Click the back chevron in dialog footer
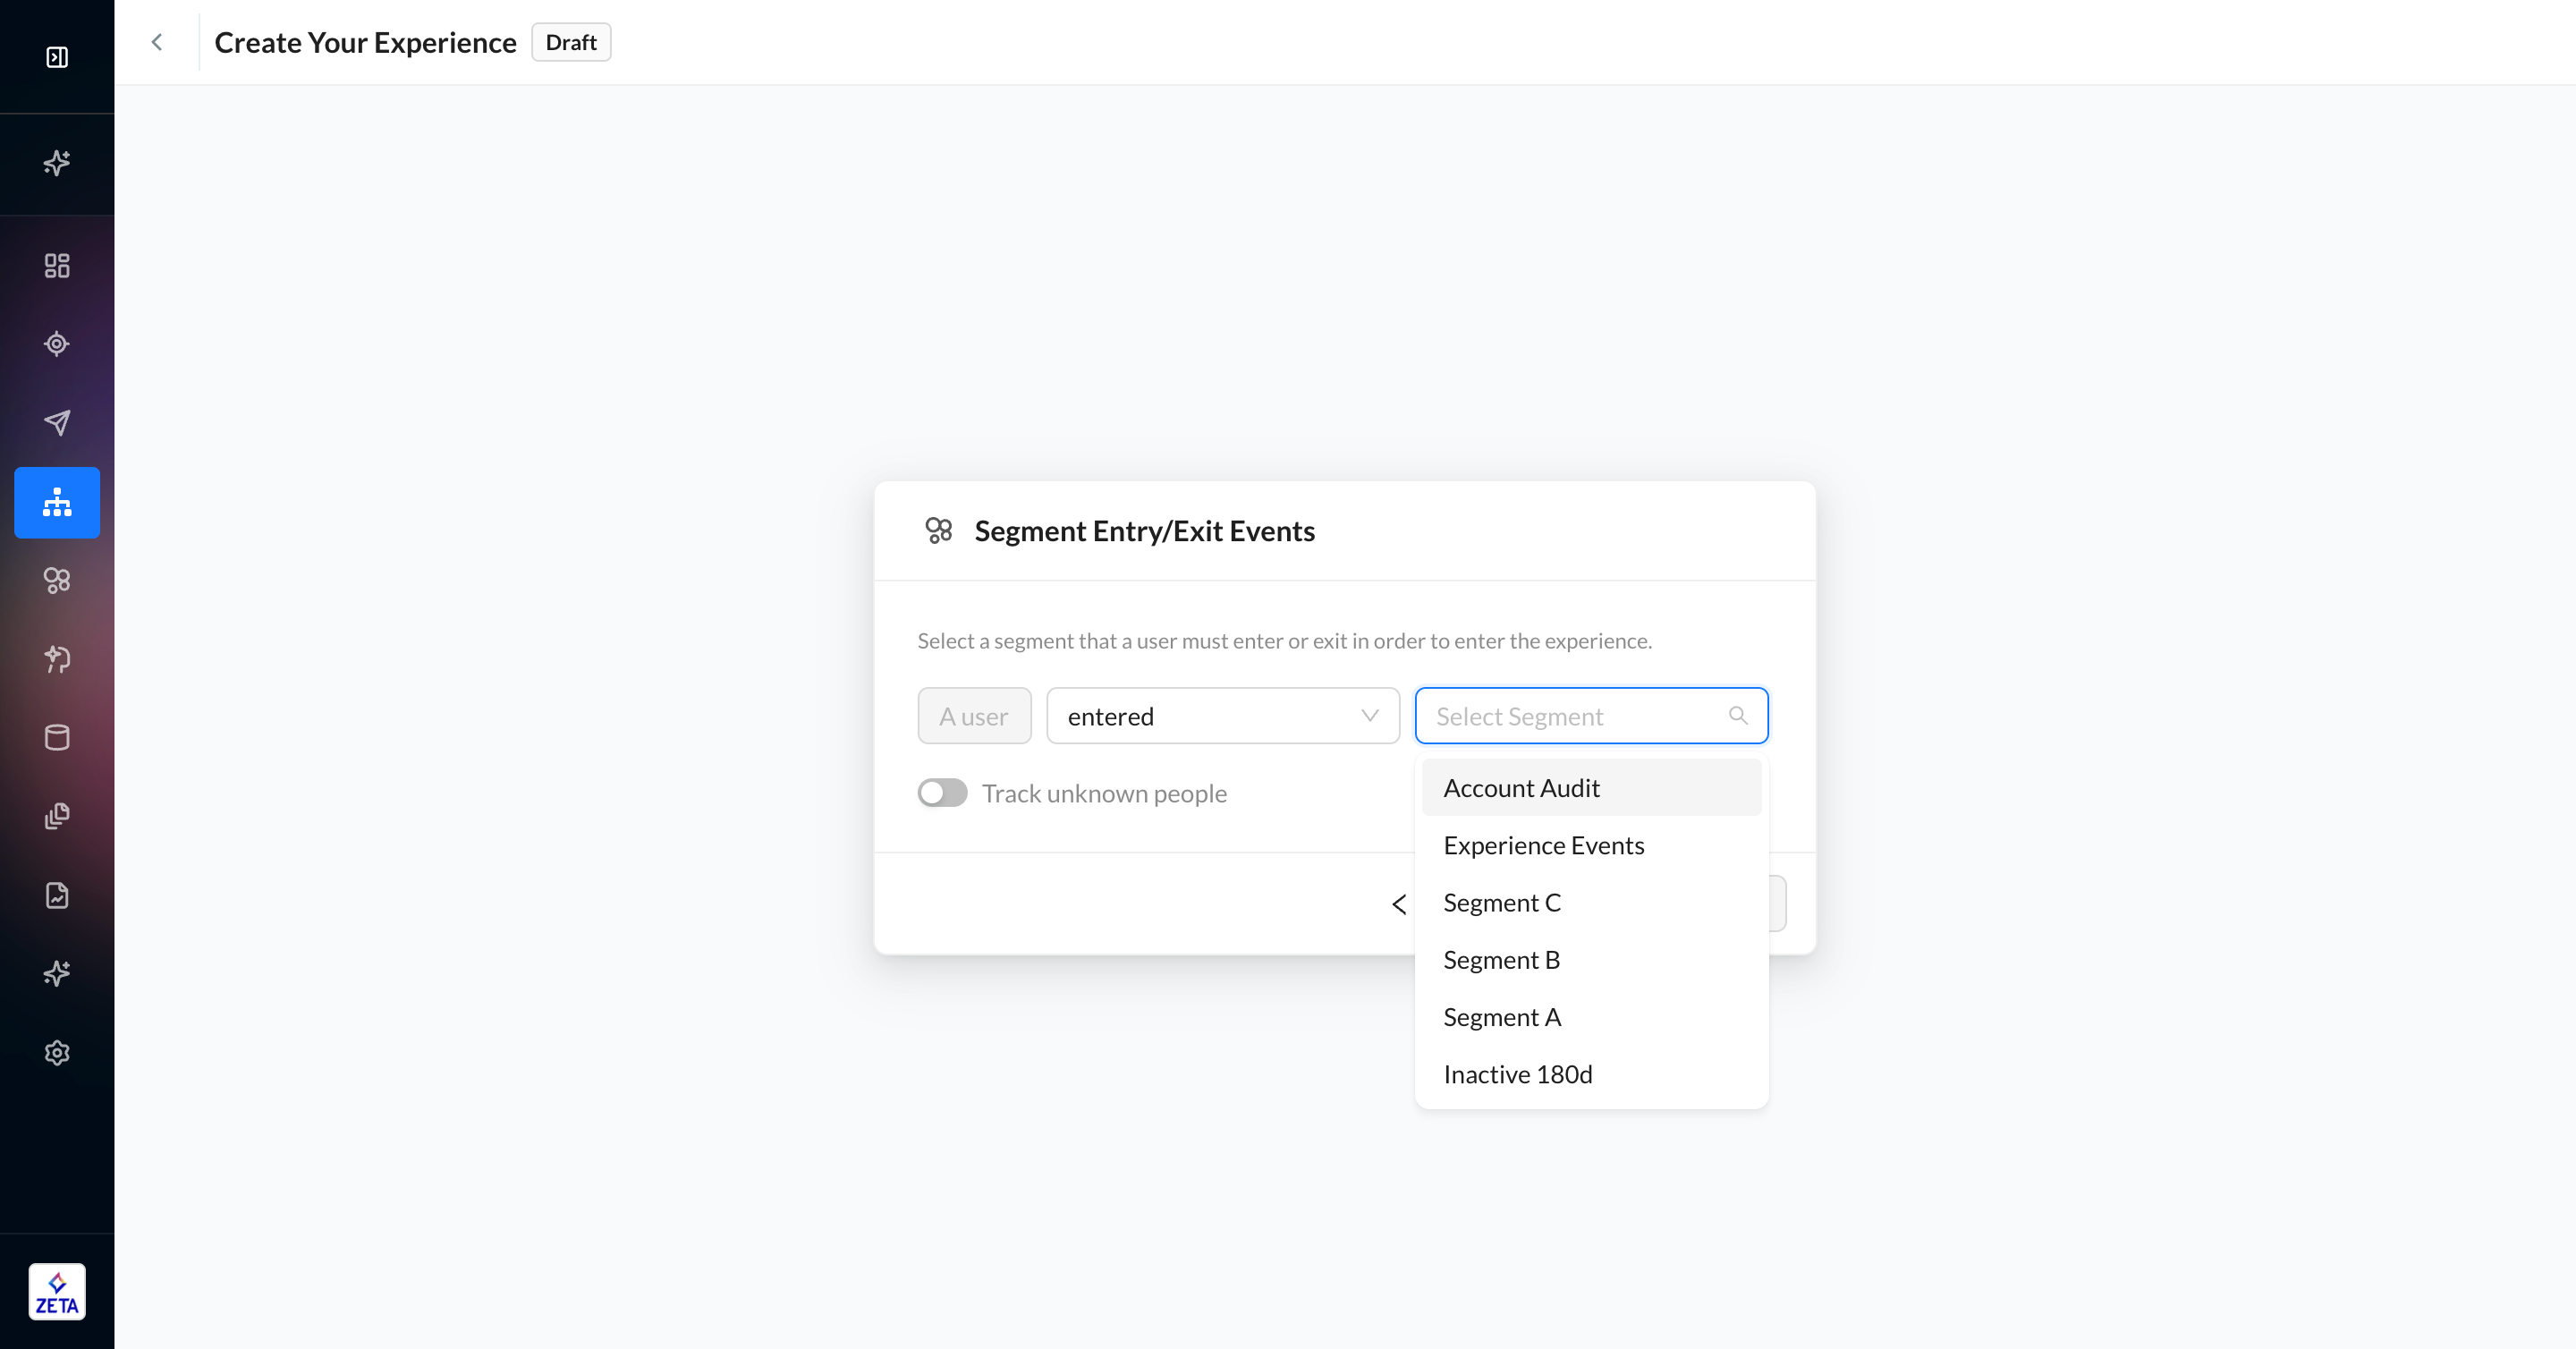The height and width of the screenshot is (1349, 2576). [x=1399, y=904]
